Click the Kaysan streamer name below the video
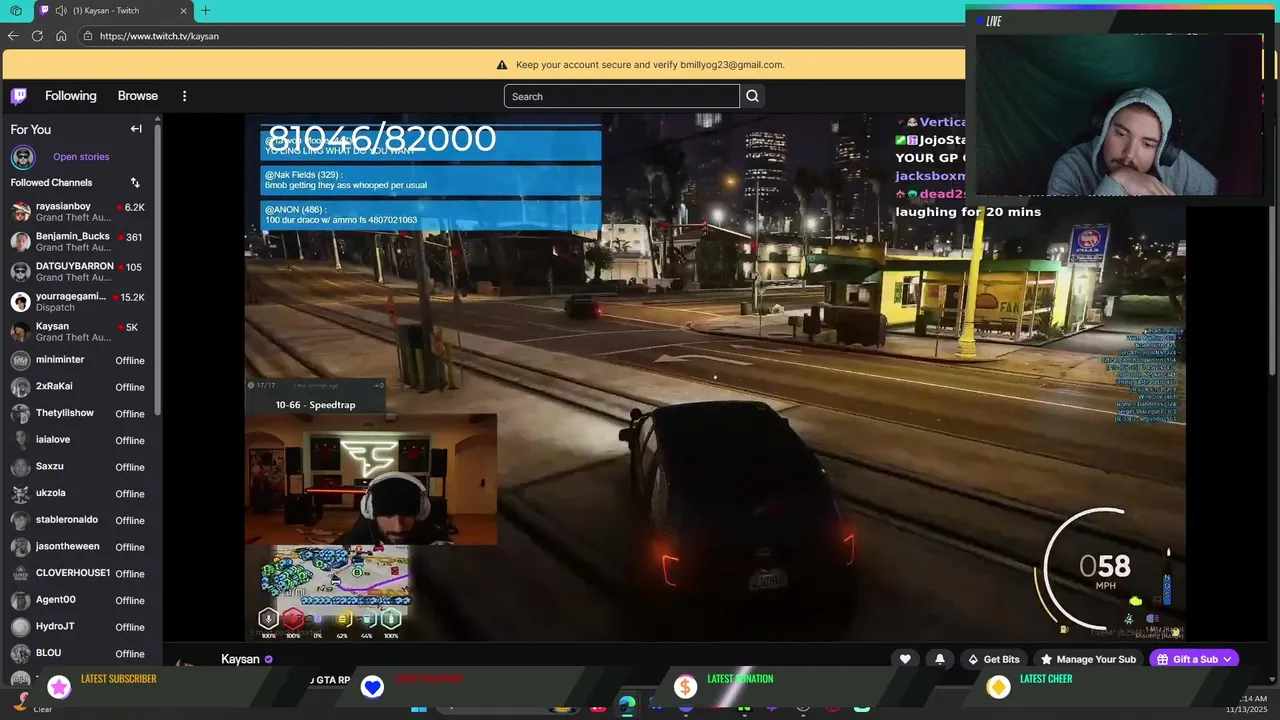The height and width of the screenshot is (720, 1280). click(240, 659)
